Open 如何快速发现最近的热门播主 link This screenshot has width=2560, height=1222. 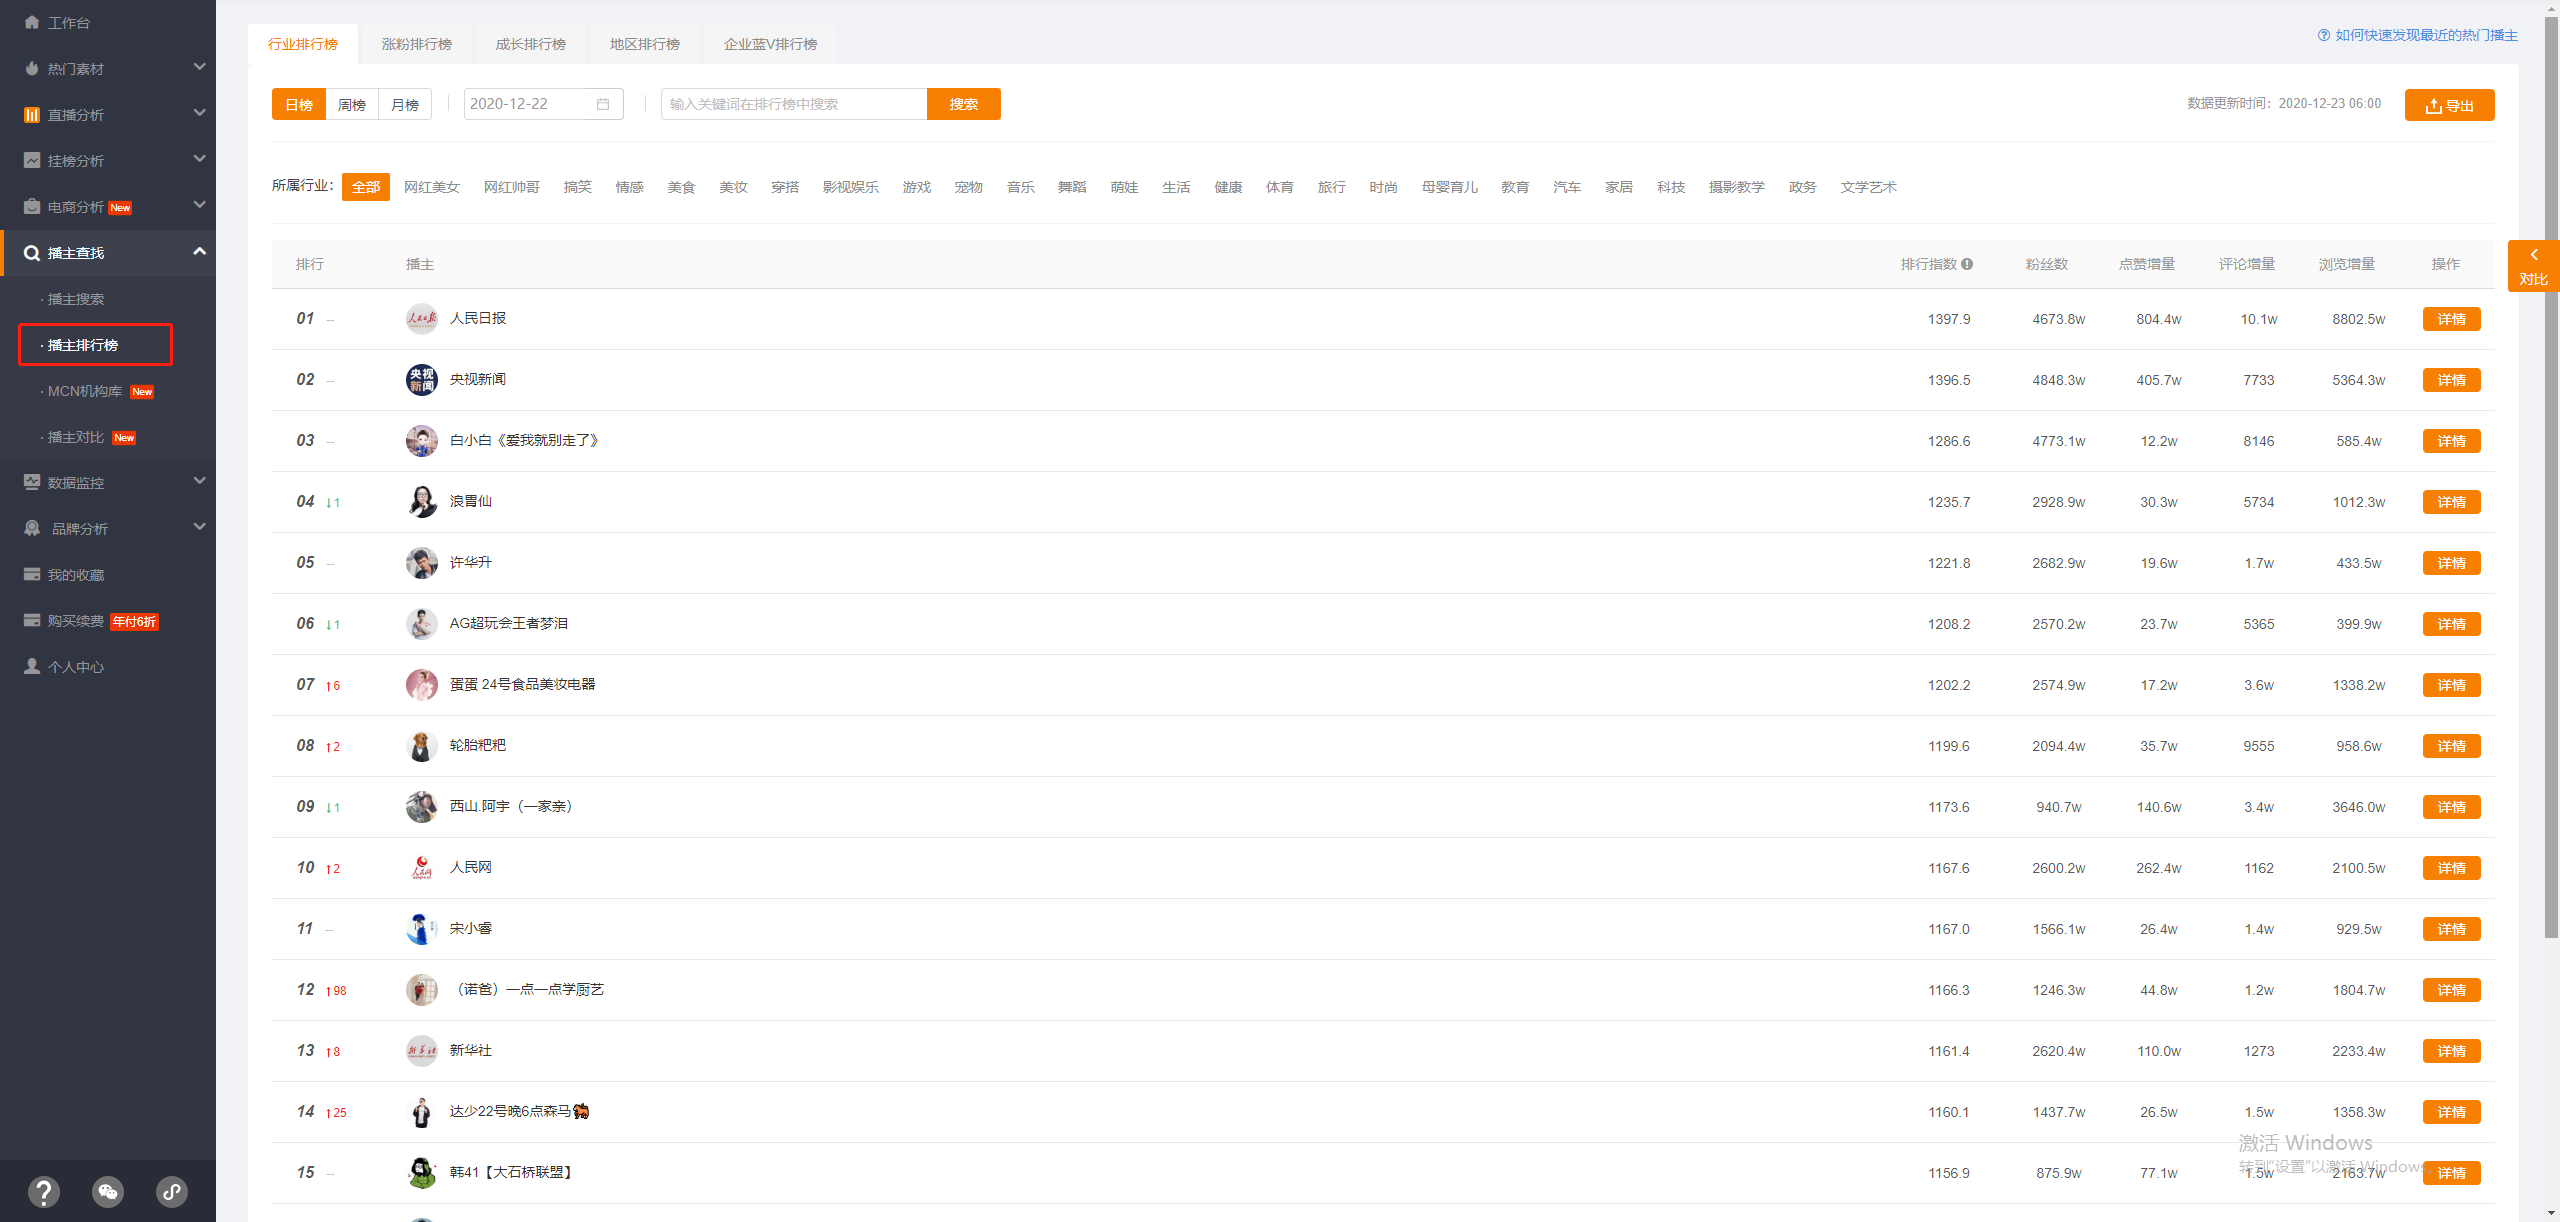point(2426,35)
